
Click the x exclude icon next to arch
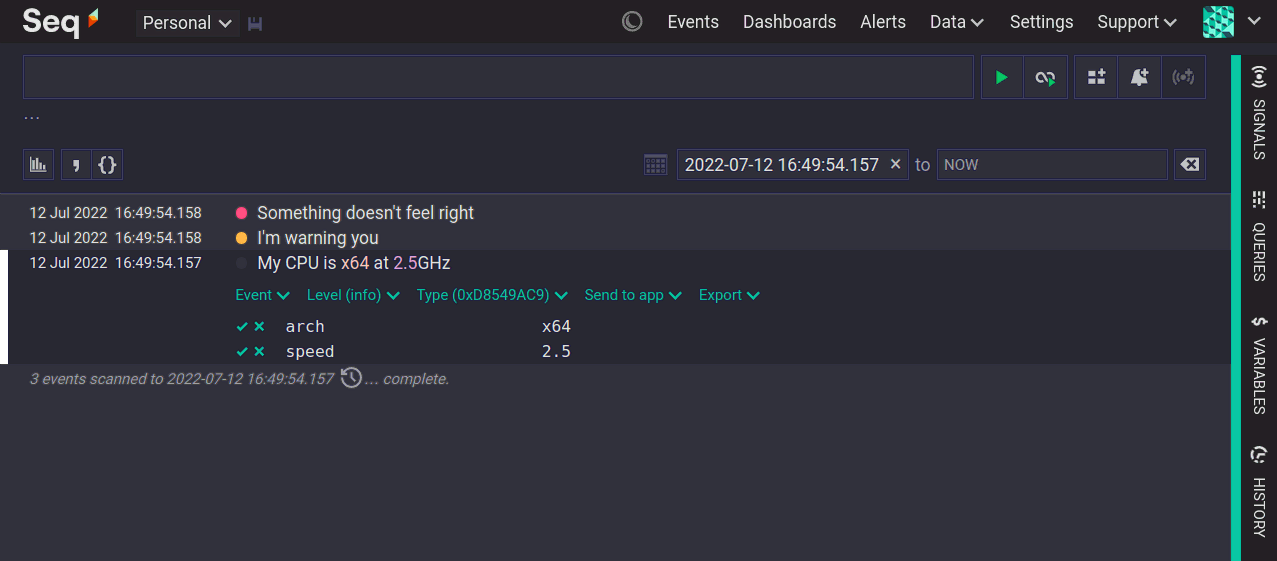click(x=259, y=326)
